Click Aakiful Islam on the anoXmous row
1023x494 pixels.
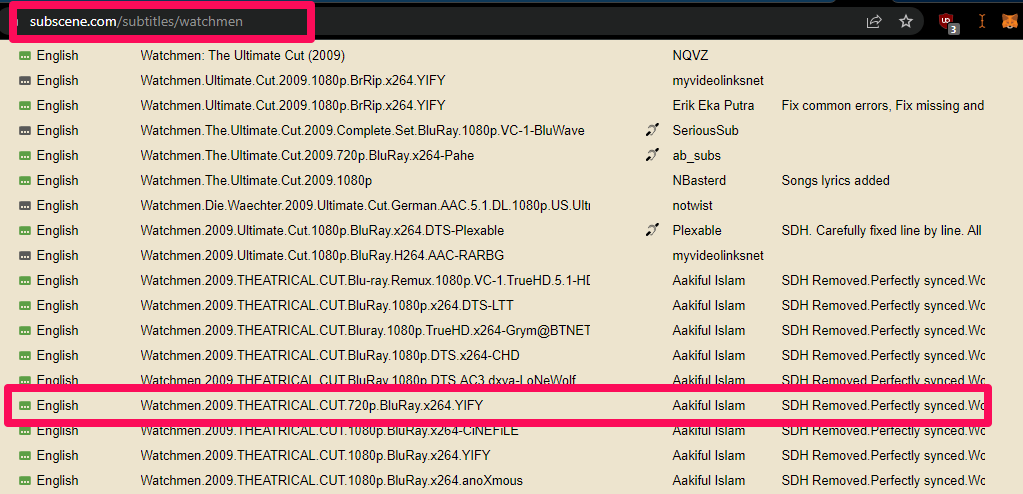709,480
